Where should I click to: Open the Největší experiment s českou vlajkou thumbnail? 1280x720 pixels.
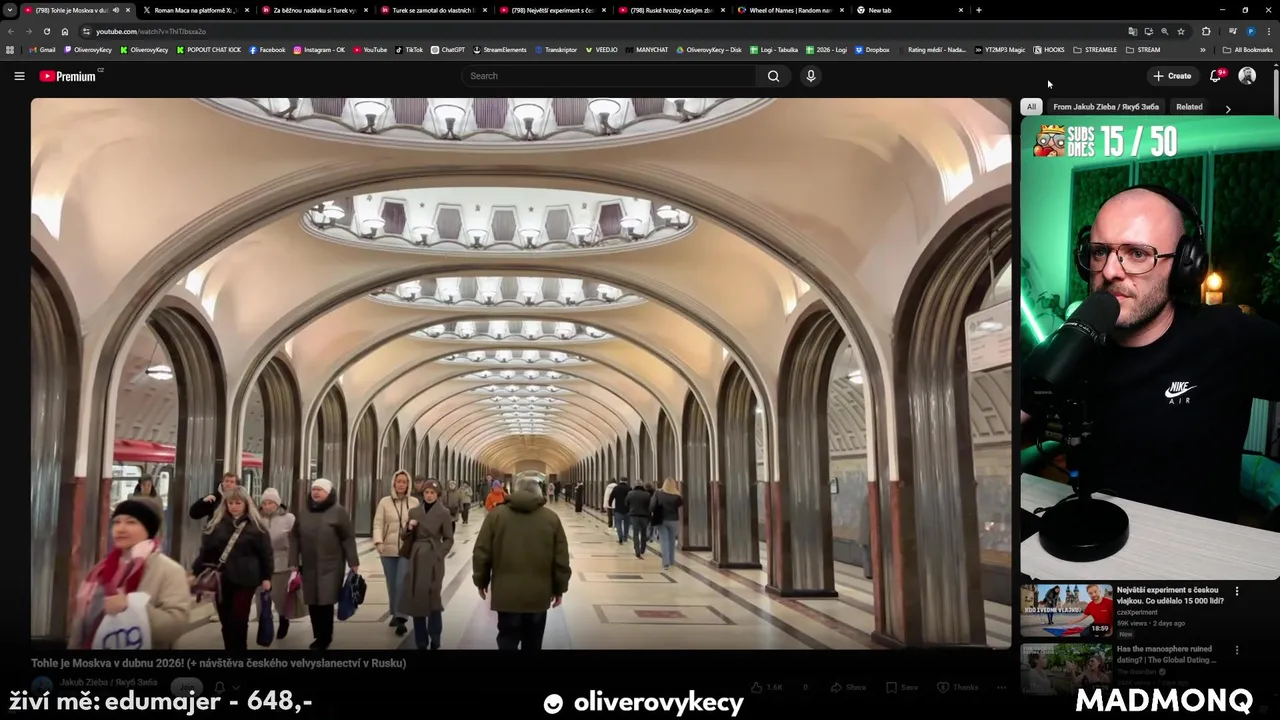[1066, 610]
